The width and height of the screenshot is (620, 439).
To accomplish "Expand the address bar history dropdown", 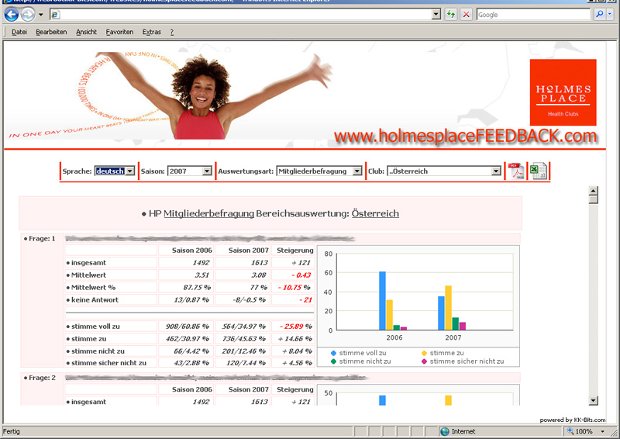I will (436, 15).
